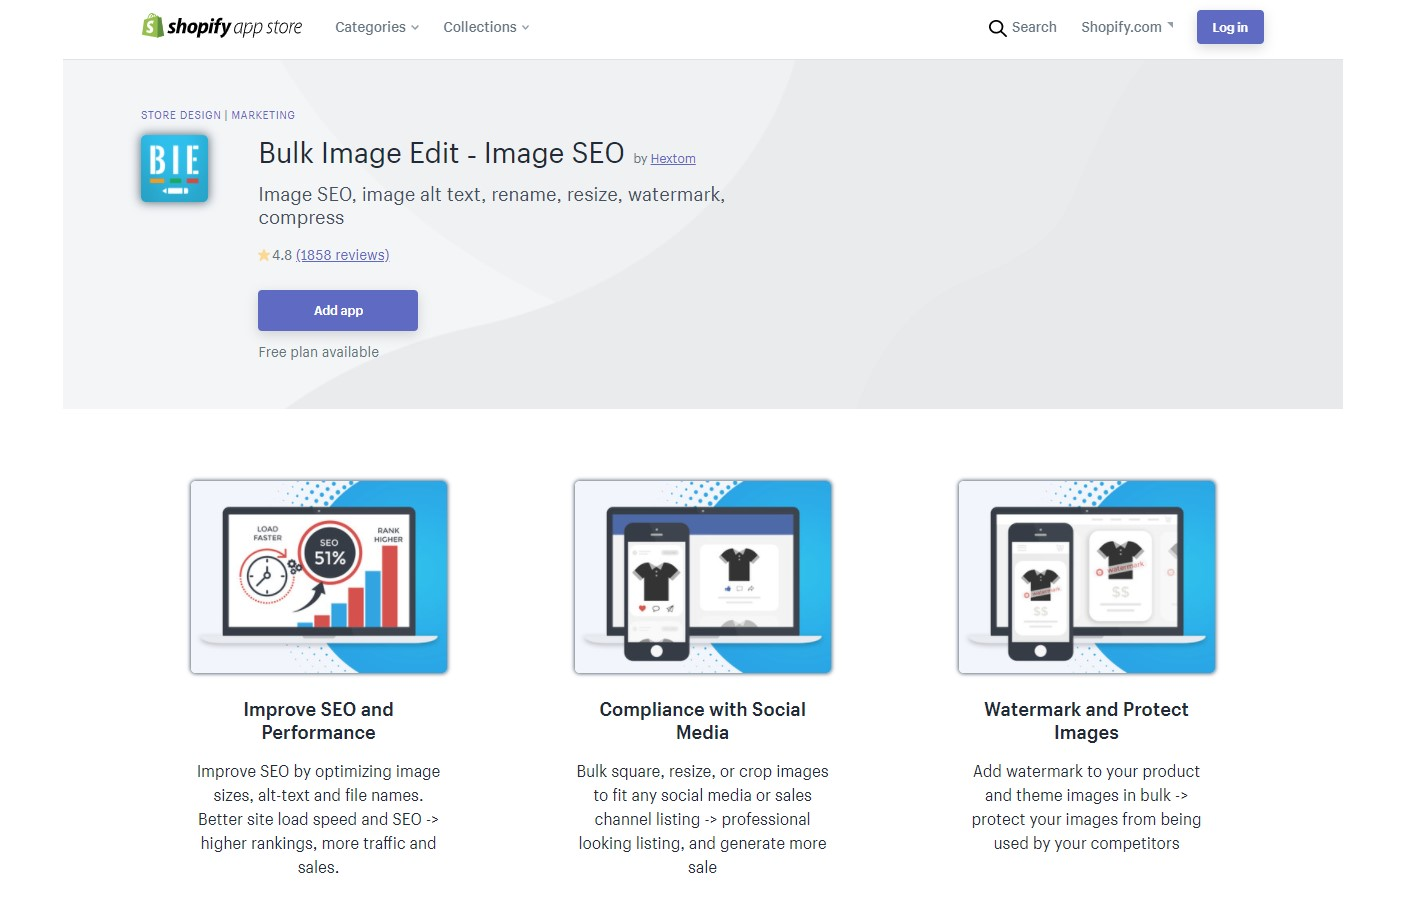Viewport: 1409px width, 912px height.
Task: Click the Marketing category link
Action: click(x=263, y=115)
